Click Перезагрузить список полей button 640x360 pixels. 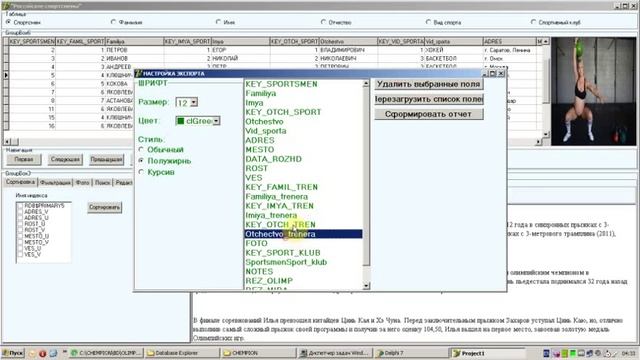pos(429,99)
